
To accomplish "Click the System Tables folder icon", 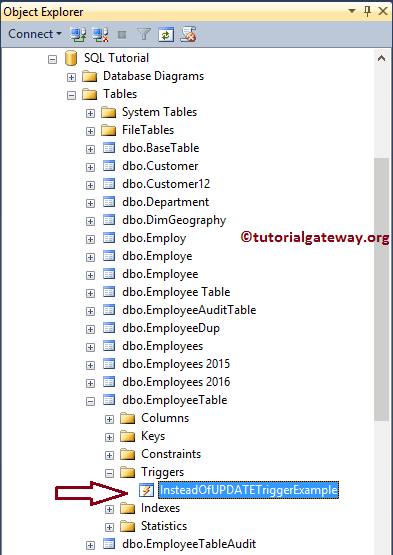I will pos(109,112).
